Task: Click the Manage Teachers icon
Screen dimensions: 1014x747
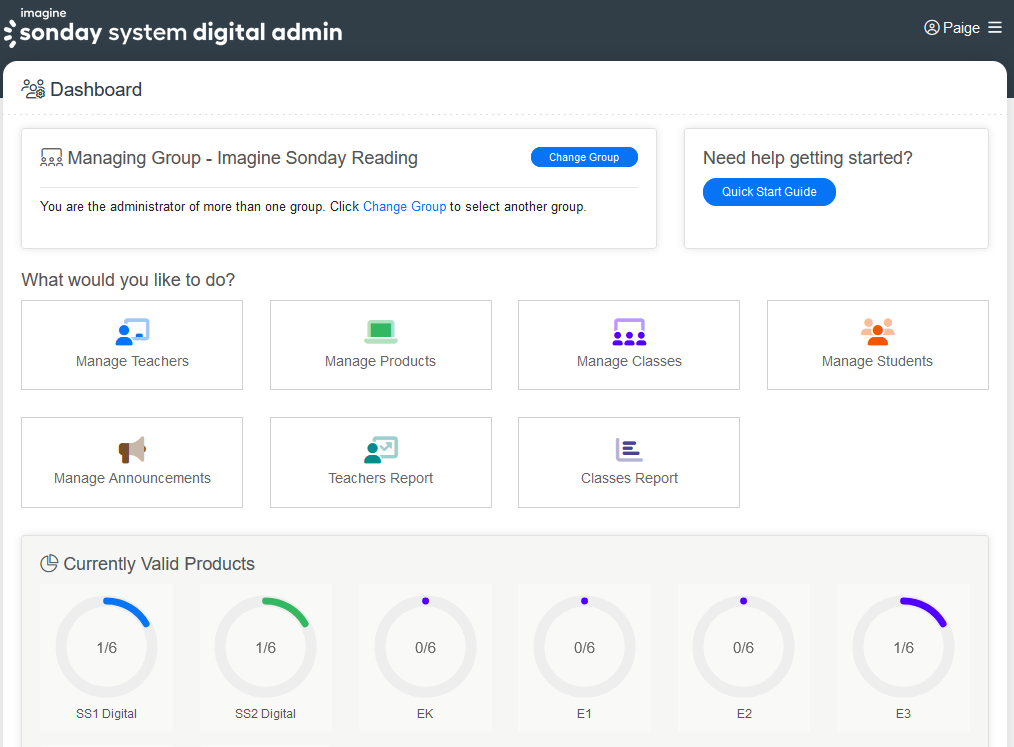Action: tap(132, 332)
